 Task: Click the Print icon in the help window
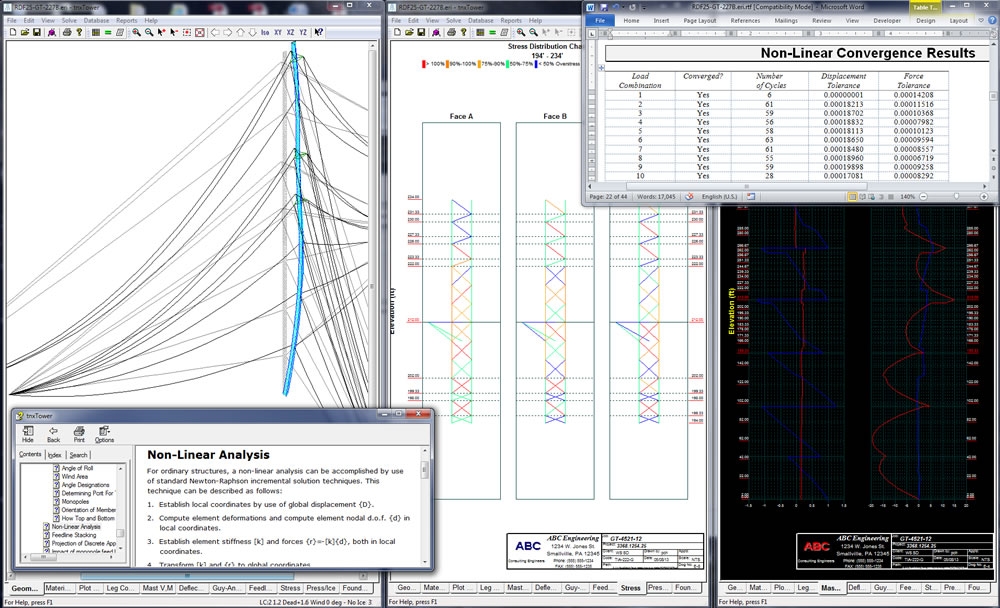(x=79, y=434)
